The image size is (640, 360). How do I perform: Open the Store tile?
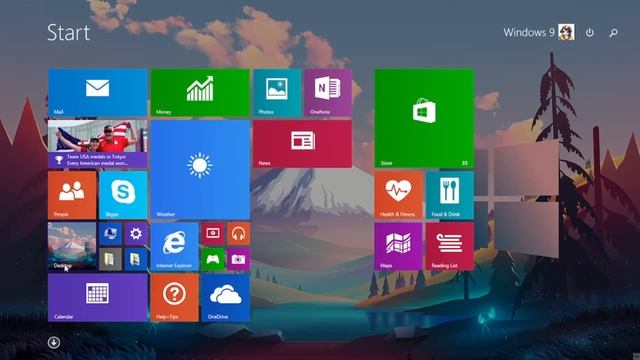pyautogui.click(x=424, y=118)
